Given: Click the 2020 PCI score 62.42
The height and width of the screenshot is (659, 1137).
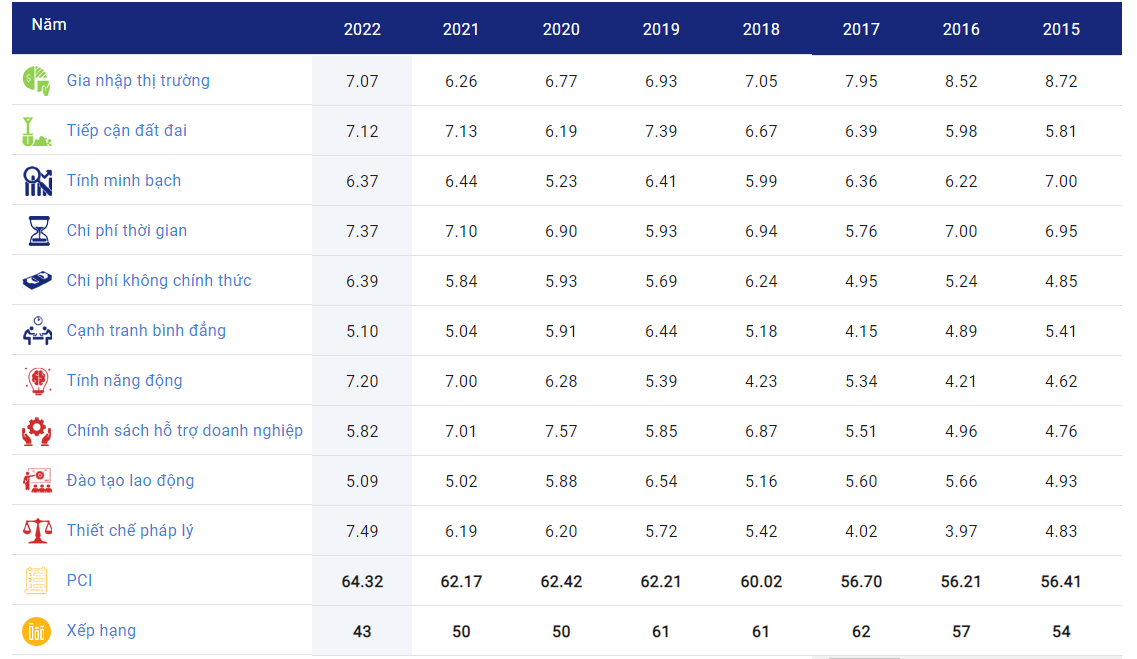Looking at the screenshot, I should click(x=561, y=581).
